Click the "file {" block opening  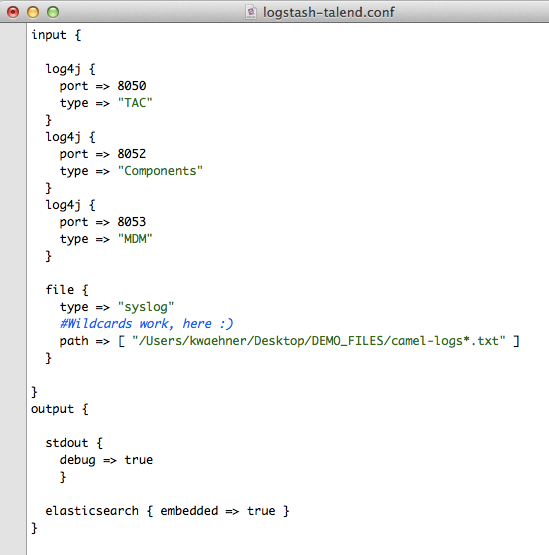click(67, 290)
